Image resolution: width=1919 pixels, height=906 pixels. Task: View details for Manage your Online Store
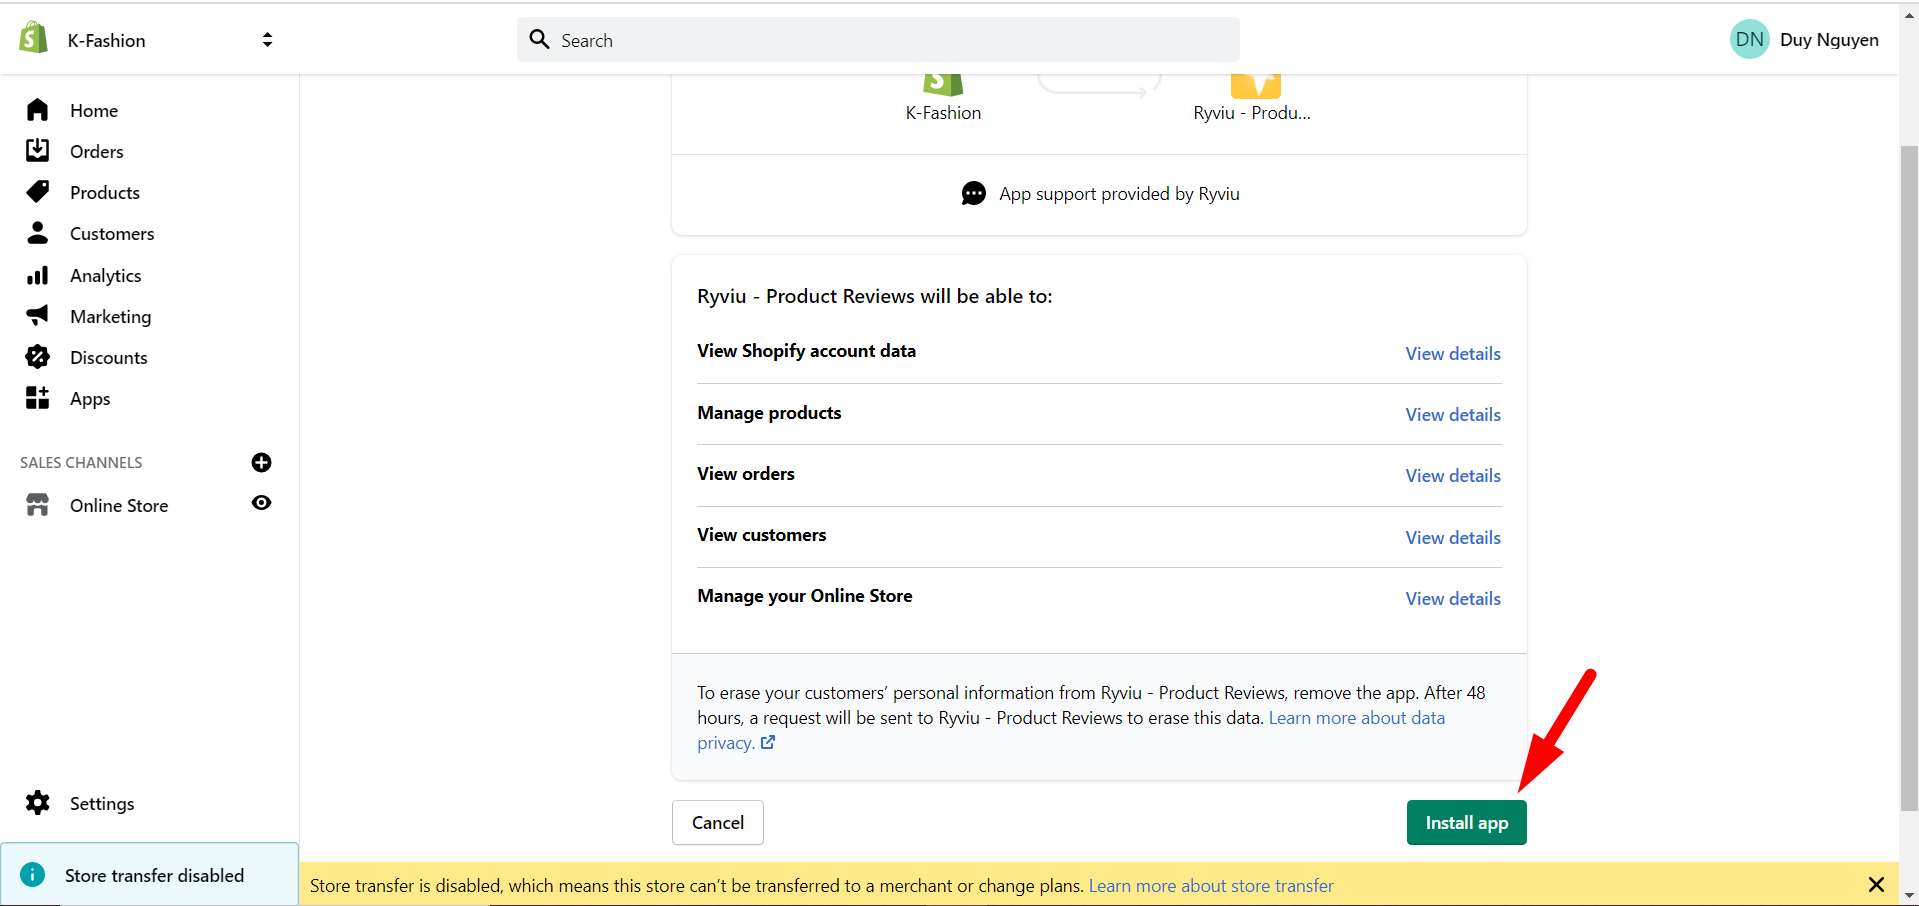point(1453,599)
